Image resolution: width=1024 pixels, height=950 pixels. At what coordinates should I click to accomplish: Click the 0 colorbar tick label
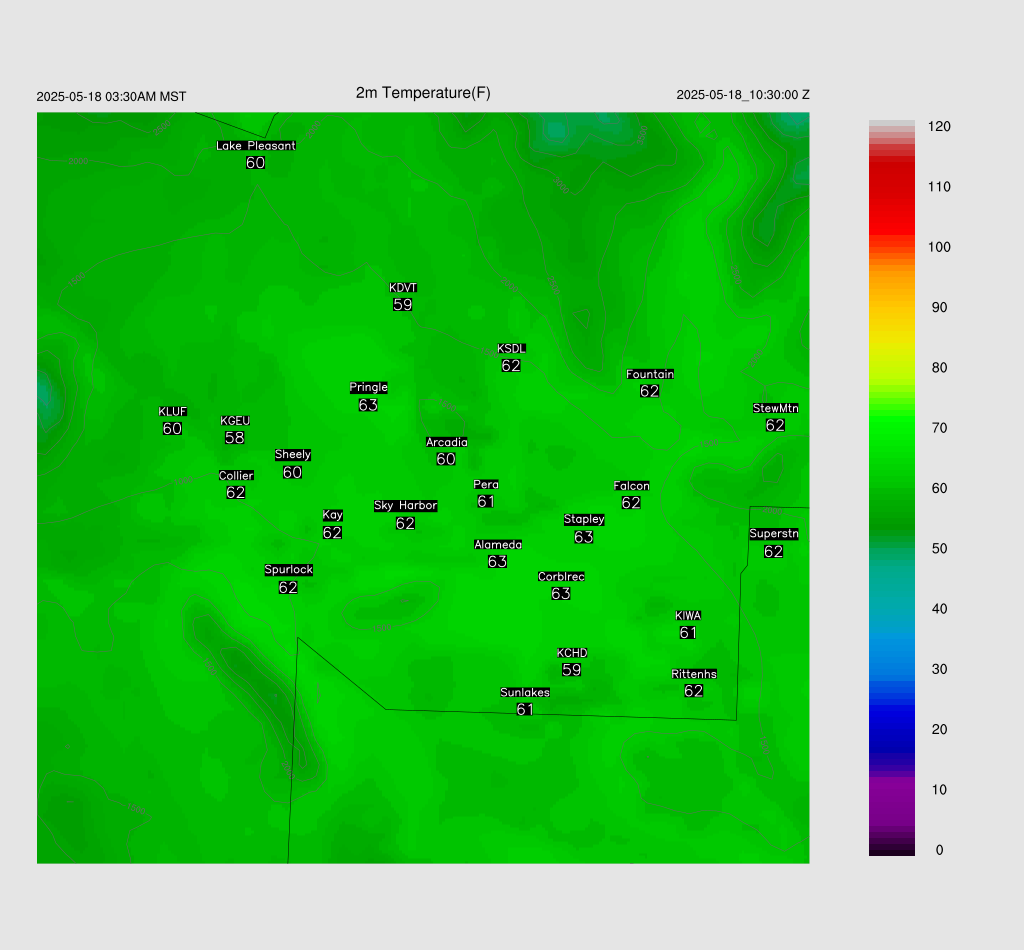(939, 850)
